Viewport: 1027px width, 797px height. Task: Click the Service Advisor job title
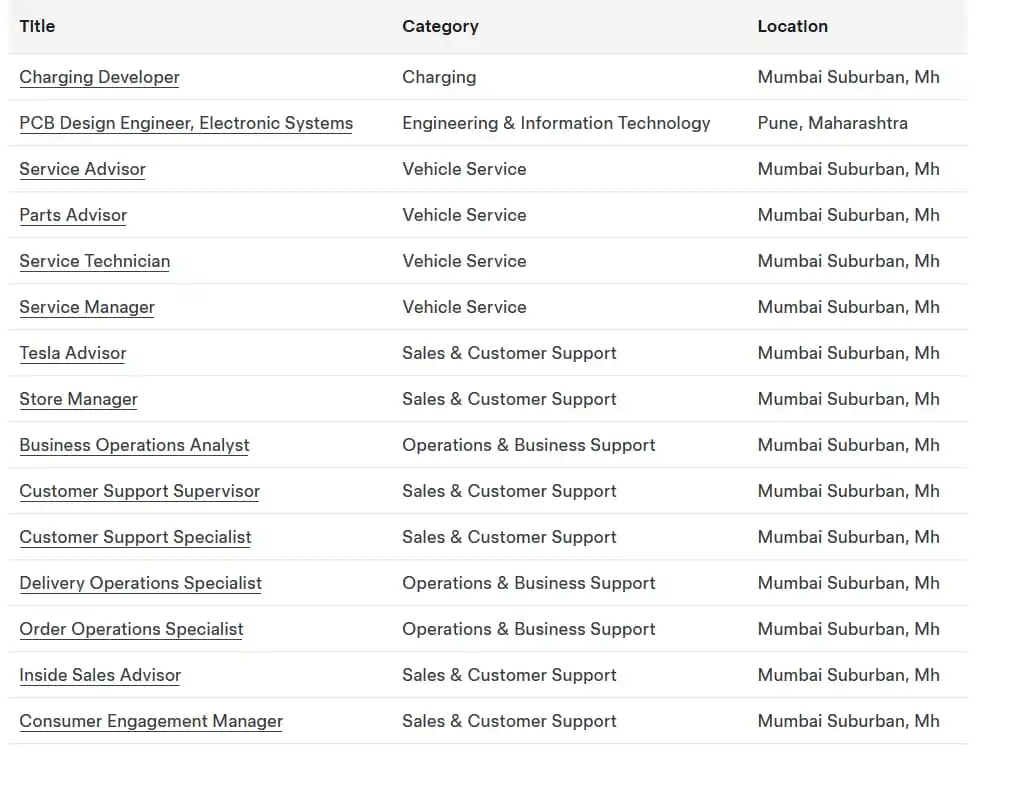[x=82, y=169]
